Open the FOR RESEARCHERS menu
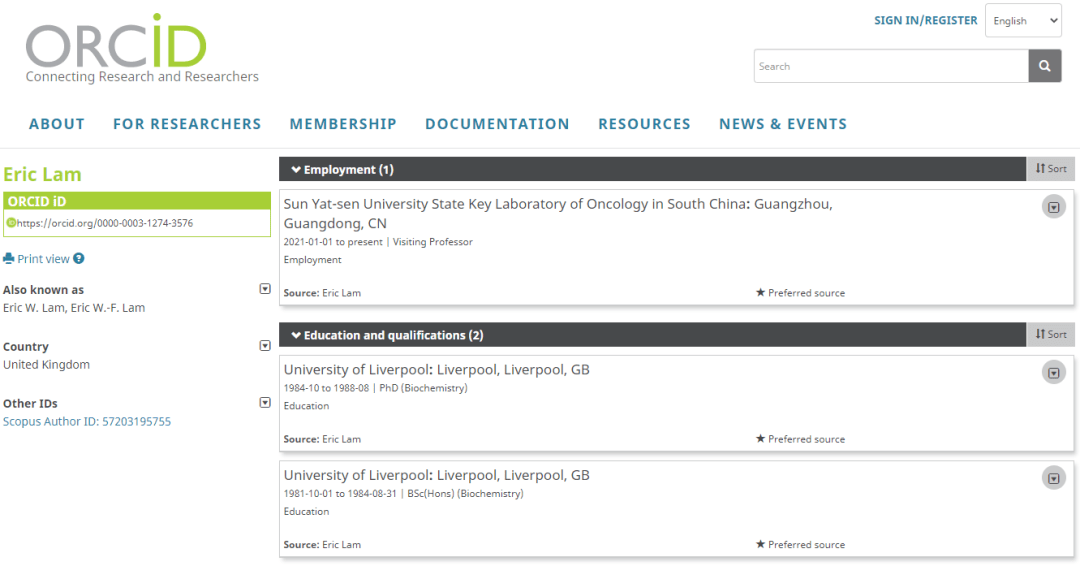The height and width of the screenshot is (566, 1080). coord(187,124)
